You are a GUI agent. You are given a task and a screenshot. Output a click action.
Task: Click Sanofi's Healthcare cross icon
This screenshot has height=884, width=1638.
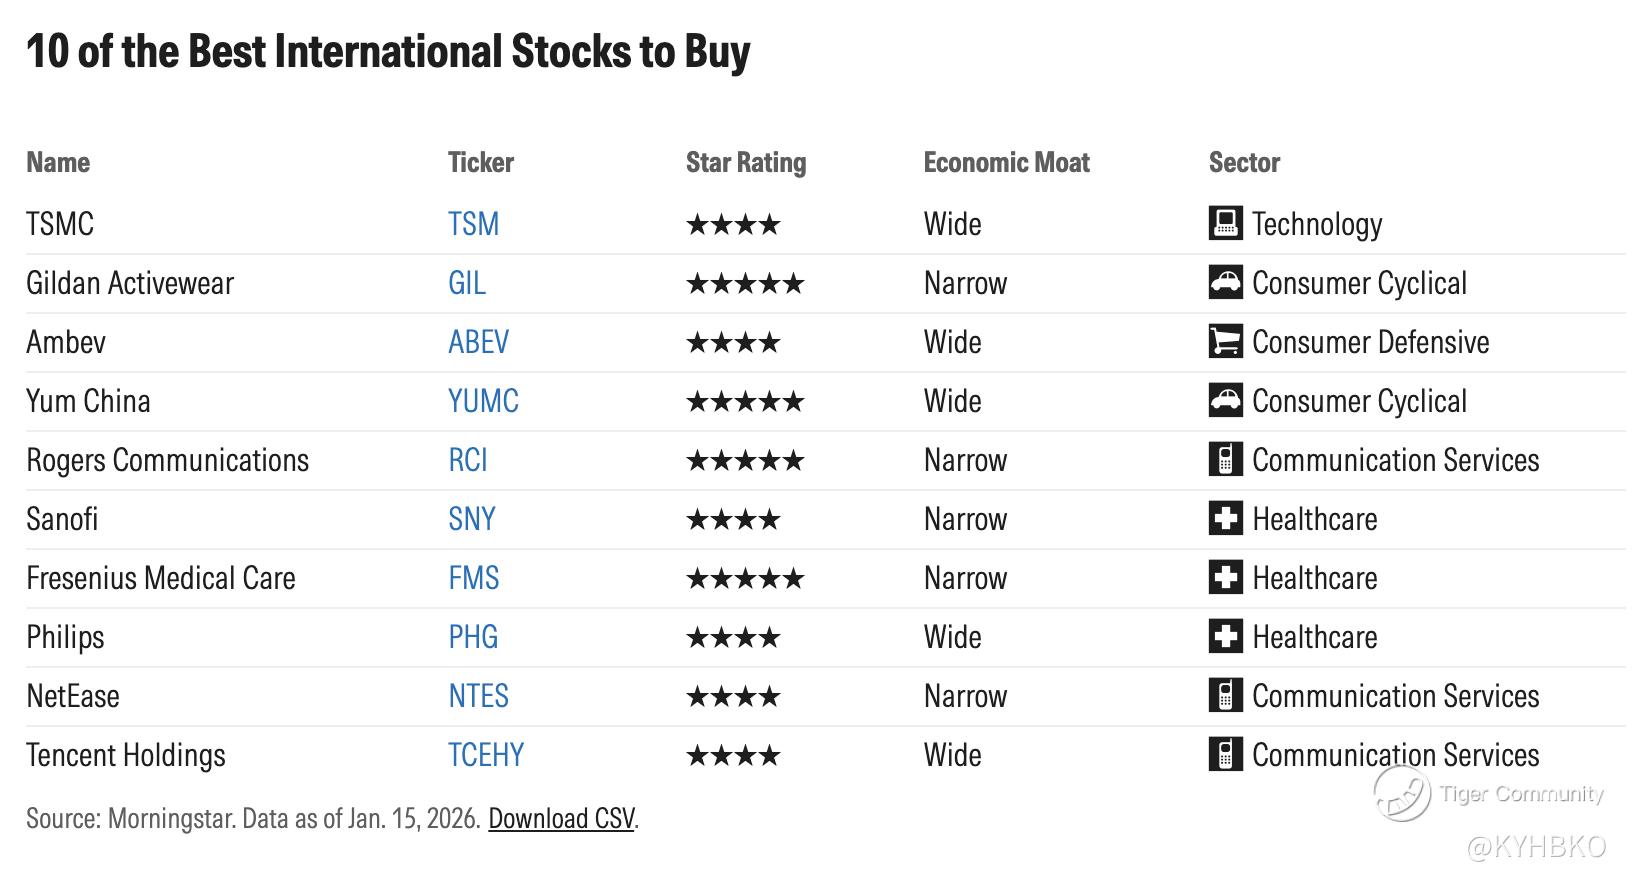(1225, 519)
